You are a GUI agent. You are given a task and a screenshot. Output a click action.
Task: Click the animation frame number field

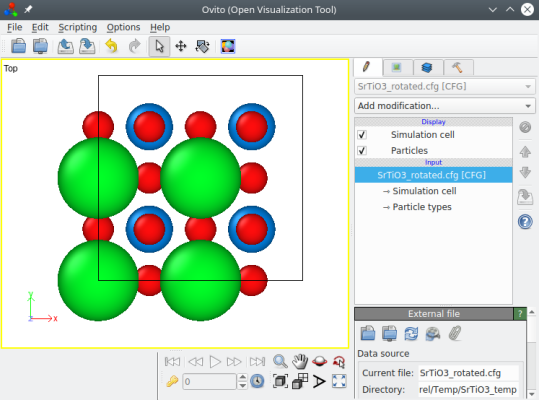click(x=209, y=381)
